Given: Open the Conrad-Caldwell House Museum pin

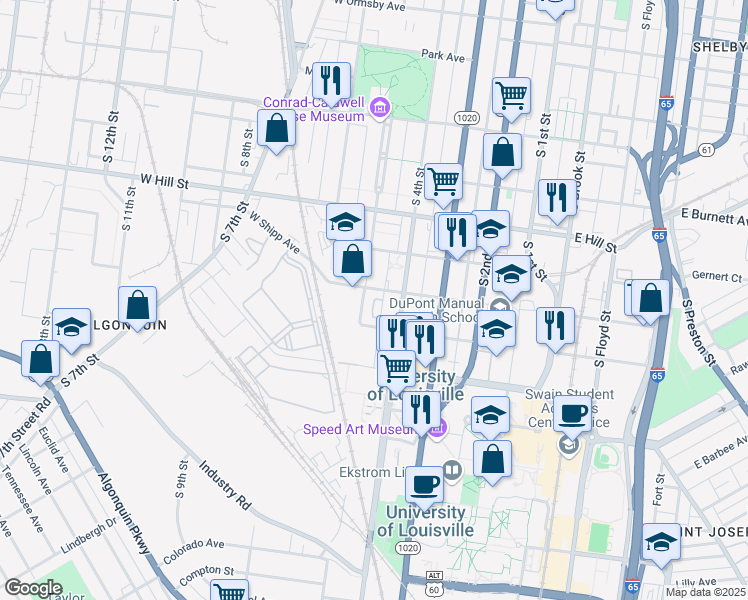Looking at the screenshot, I should click(380, 108).
